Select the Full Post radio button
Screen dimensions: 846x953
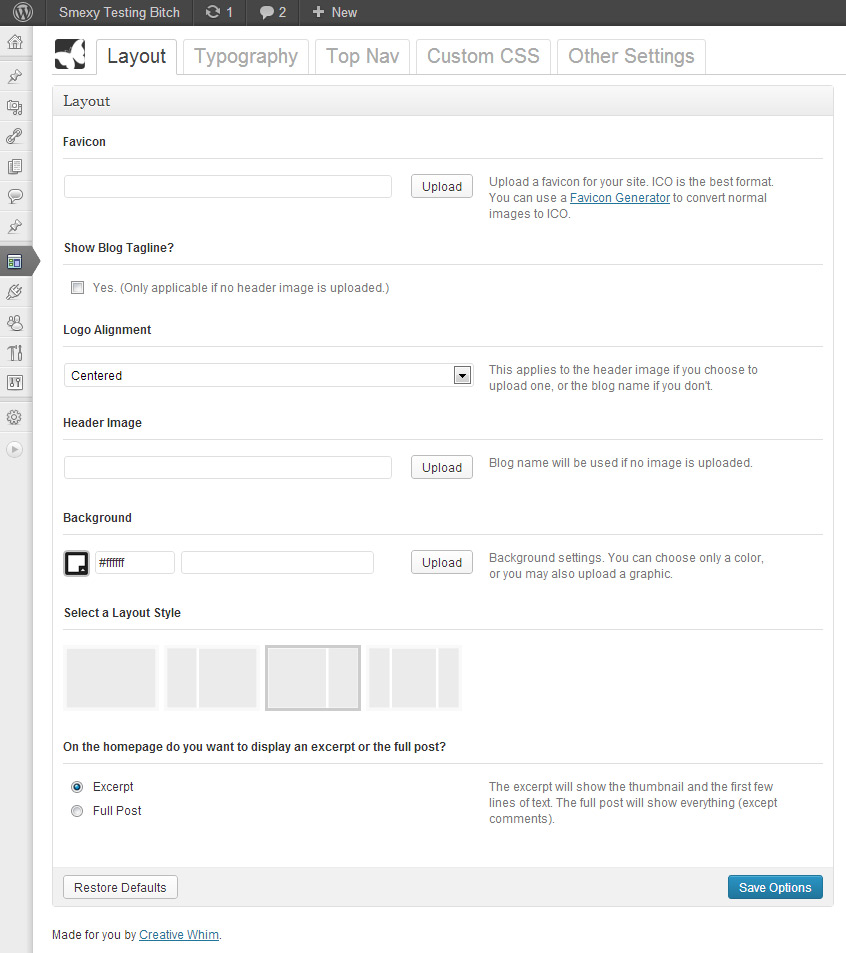77,811
